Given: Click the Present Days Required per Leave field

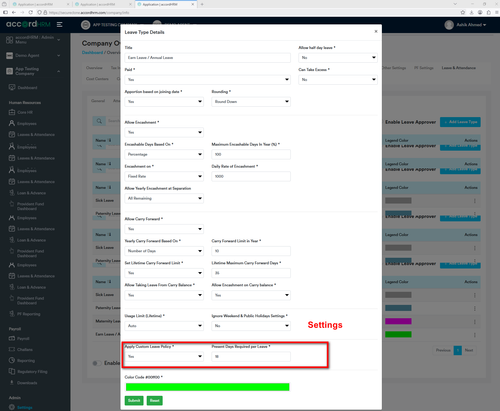Looking at the screenshot, I should point(251,356).
